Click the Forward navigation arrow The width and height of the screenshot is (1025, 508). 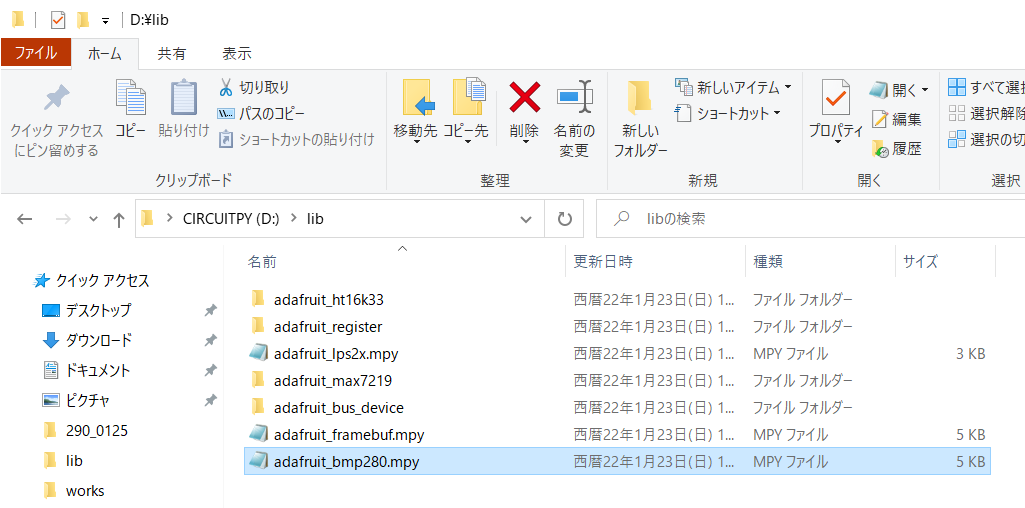click(63, 219)
